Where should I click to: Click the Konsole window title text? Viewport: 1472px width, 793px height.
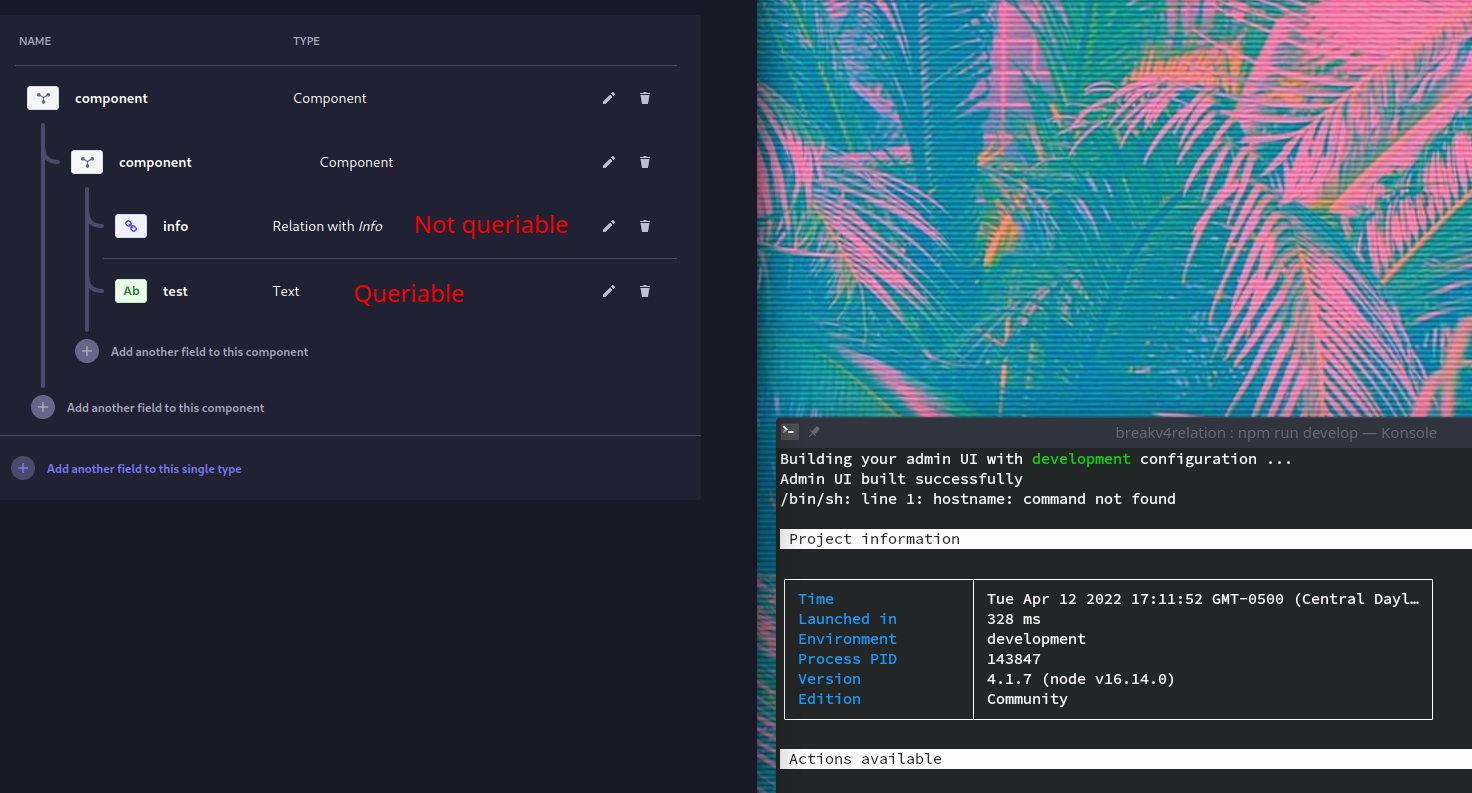tap(1276, 433)
